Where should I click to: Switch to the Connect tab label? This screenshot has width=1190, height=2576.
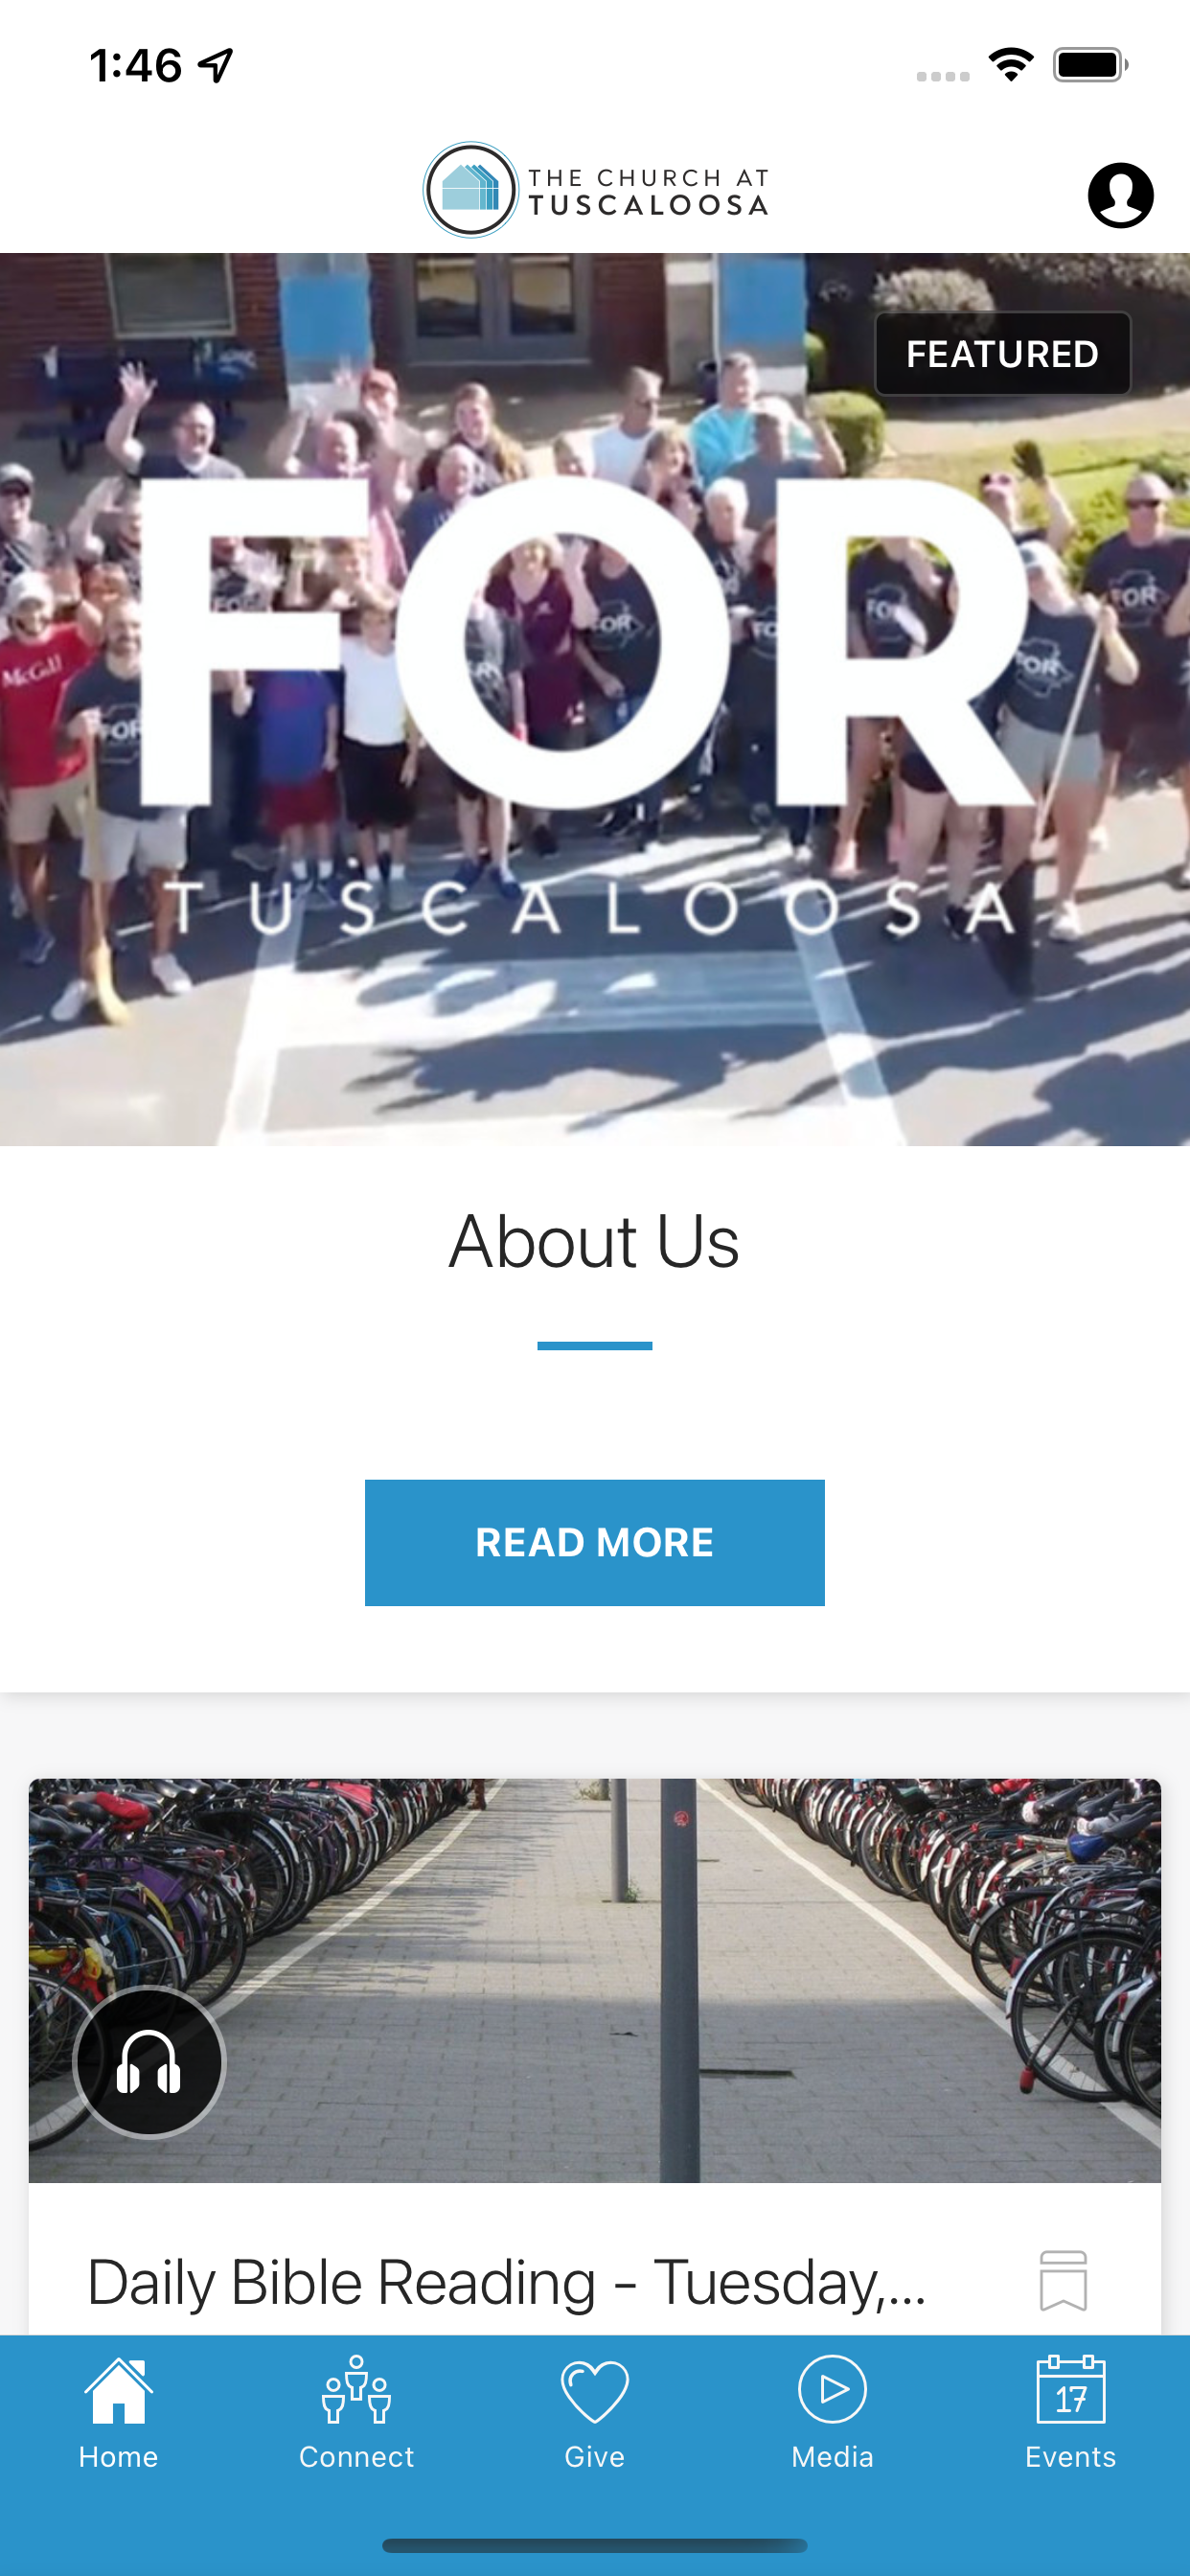tap(356, 2456)
